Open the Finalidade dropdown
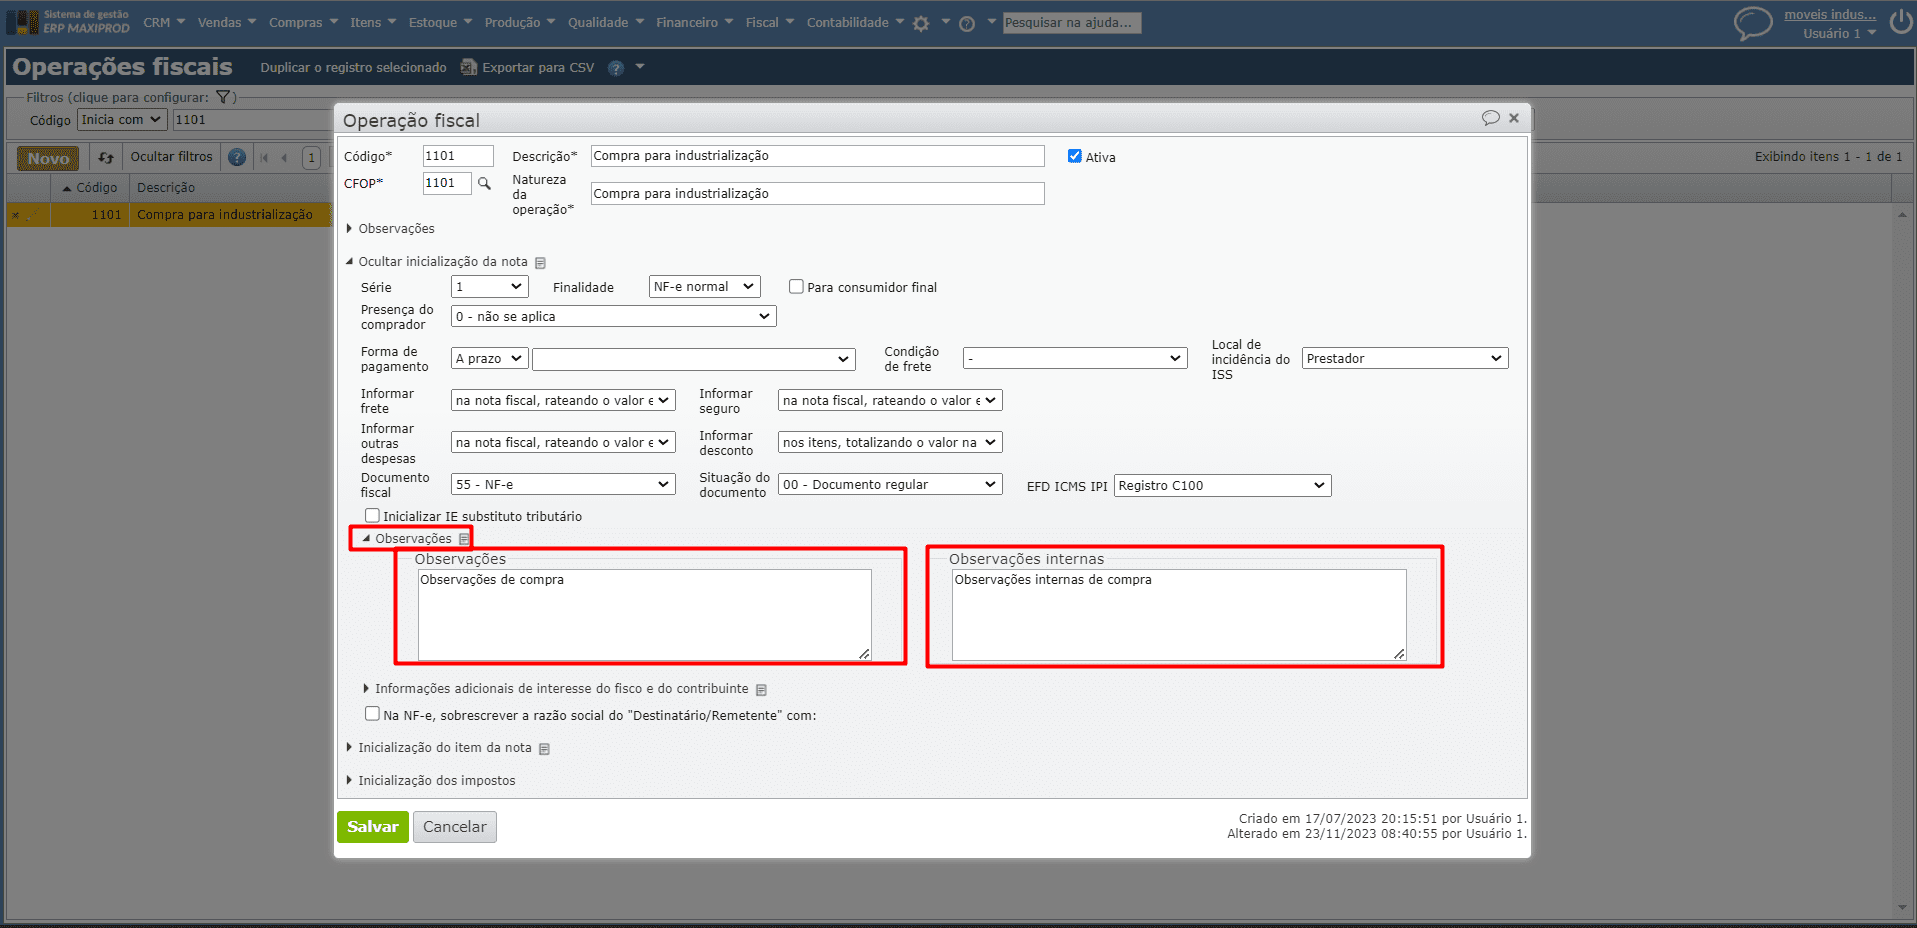Image resolution: width=1917 pixels, height=928 pixels. pyautogui.click(x=704, y=287)
